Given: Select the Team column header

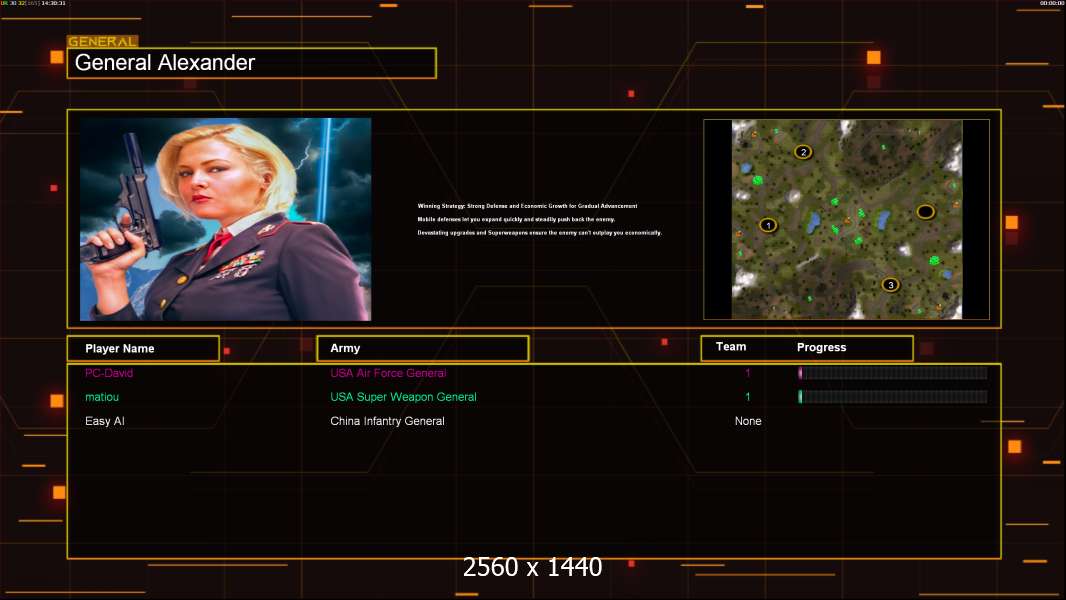Looking at the screenshot, I should tap(731, 347).
